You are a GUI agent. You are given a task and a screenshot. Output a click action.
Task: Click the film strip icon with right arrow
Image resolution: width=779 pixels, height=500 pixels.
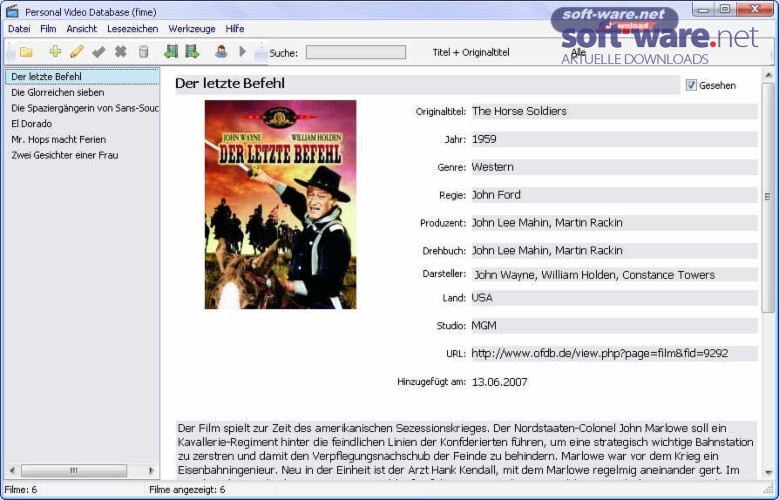[192, 51]
